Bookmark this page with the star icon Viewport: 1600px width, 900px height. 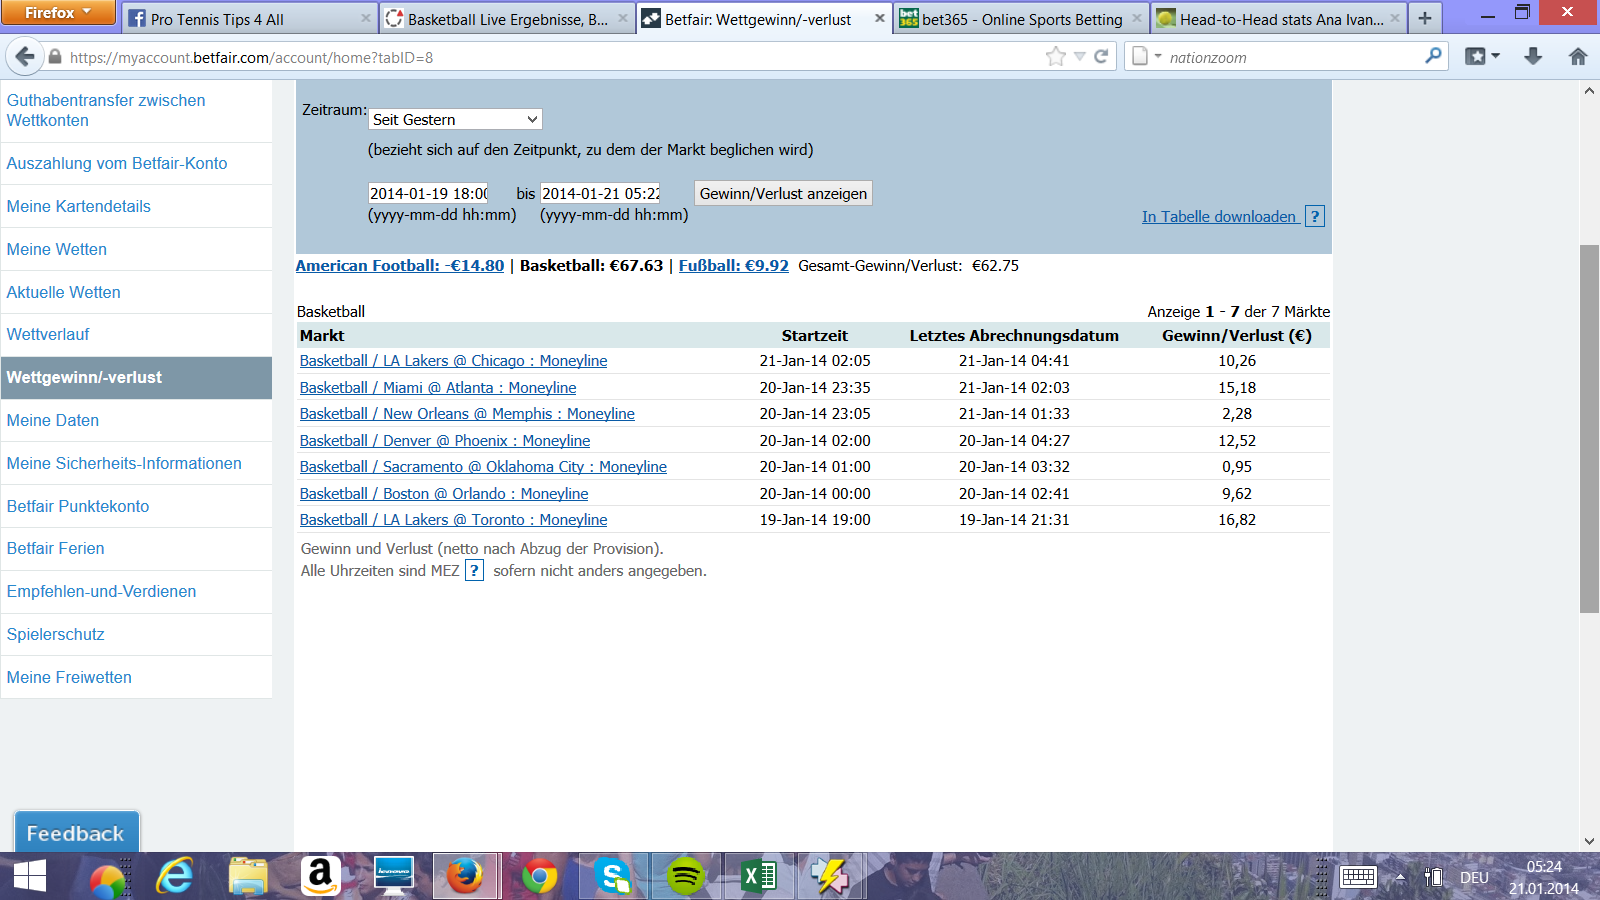1056,57
